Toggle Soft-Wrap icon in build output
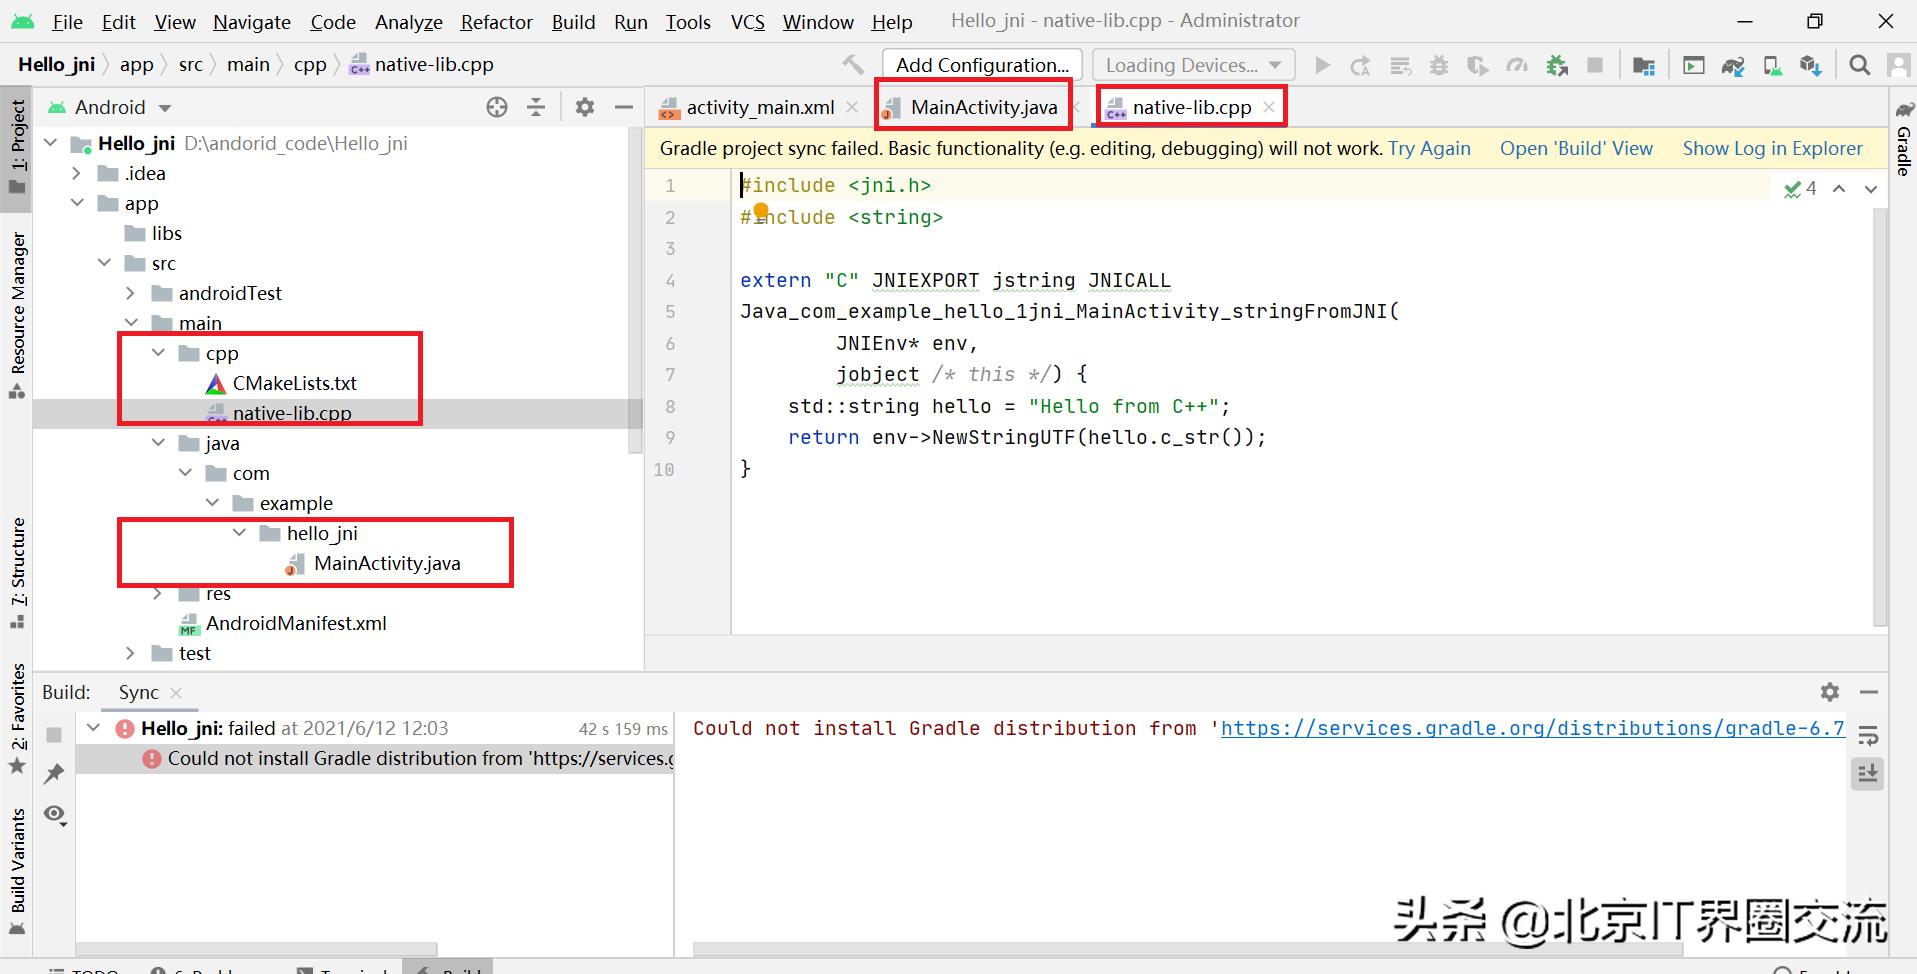The height and width of the screenshot is (974, 1917). pos(1867,737)
